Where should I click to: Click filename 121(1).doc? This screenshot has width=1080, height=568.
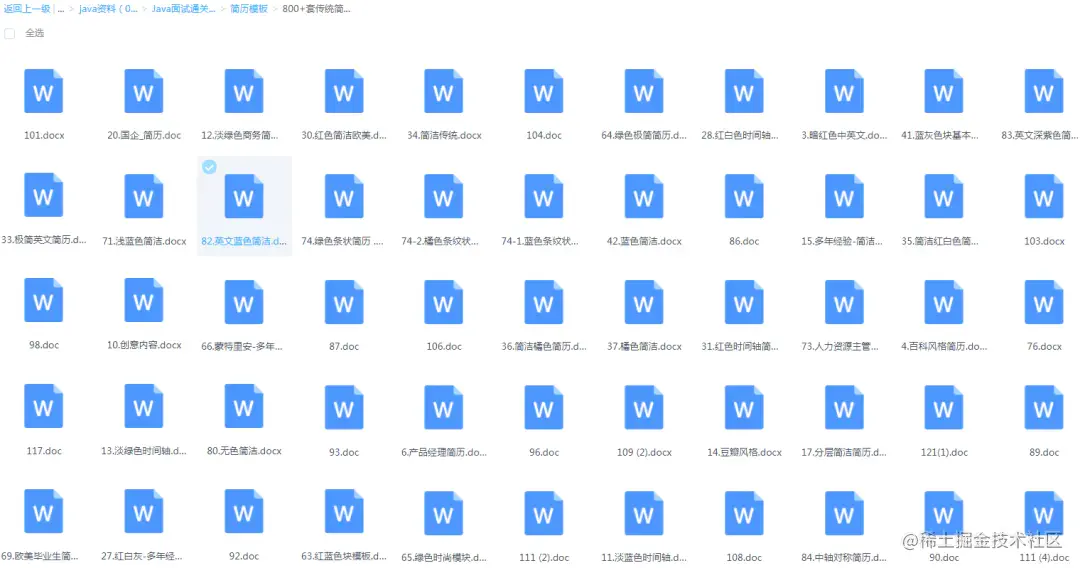944,452
